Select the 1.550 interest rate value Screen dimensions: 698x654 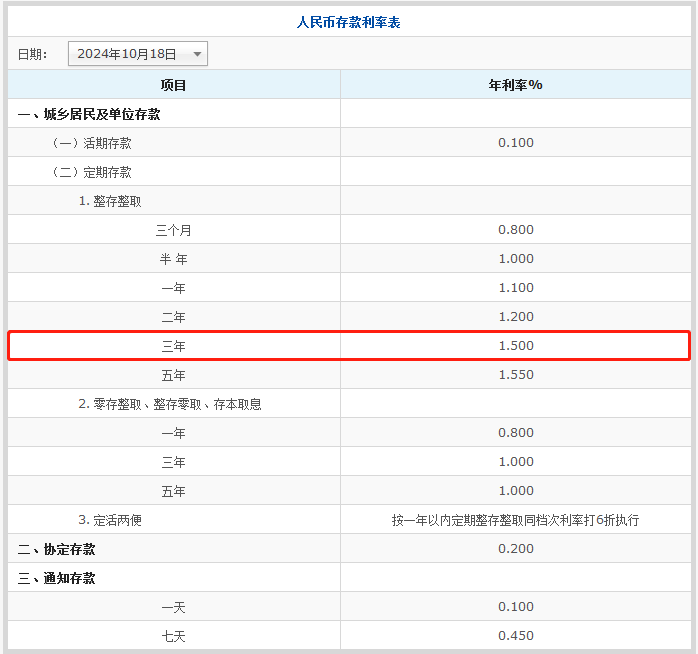516,375
